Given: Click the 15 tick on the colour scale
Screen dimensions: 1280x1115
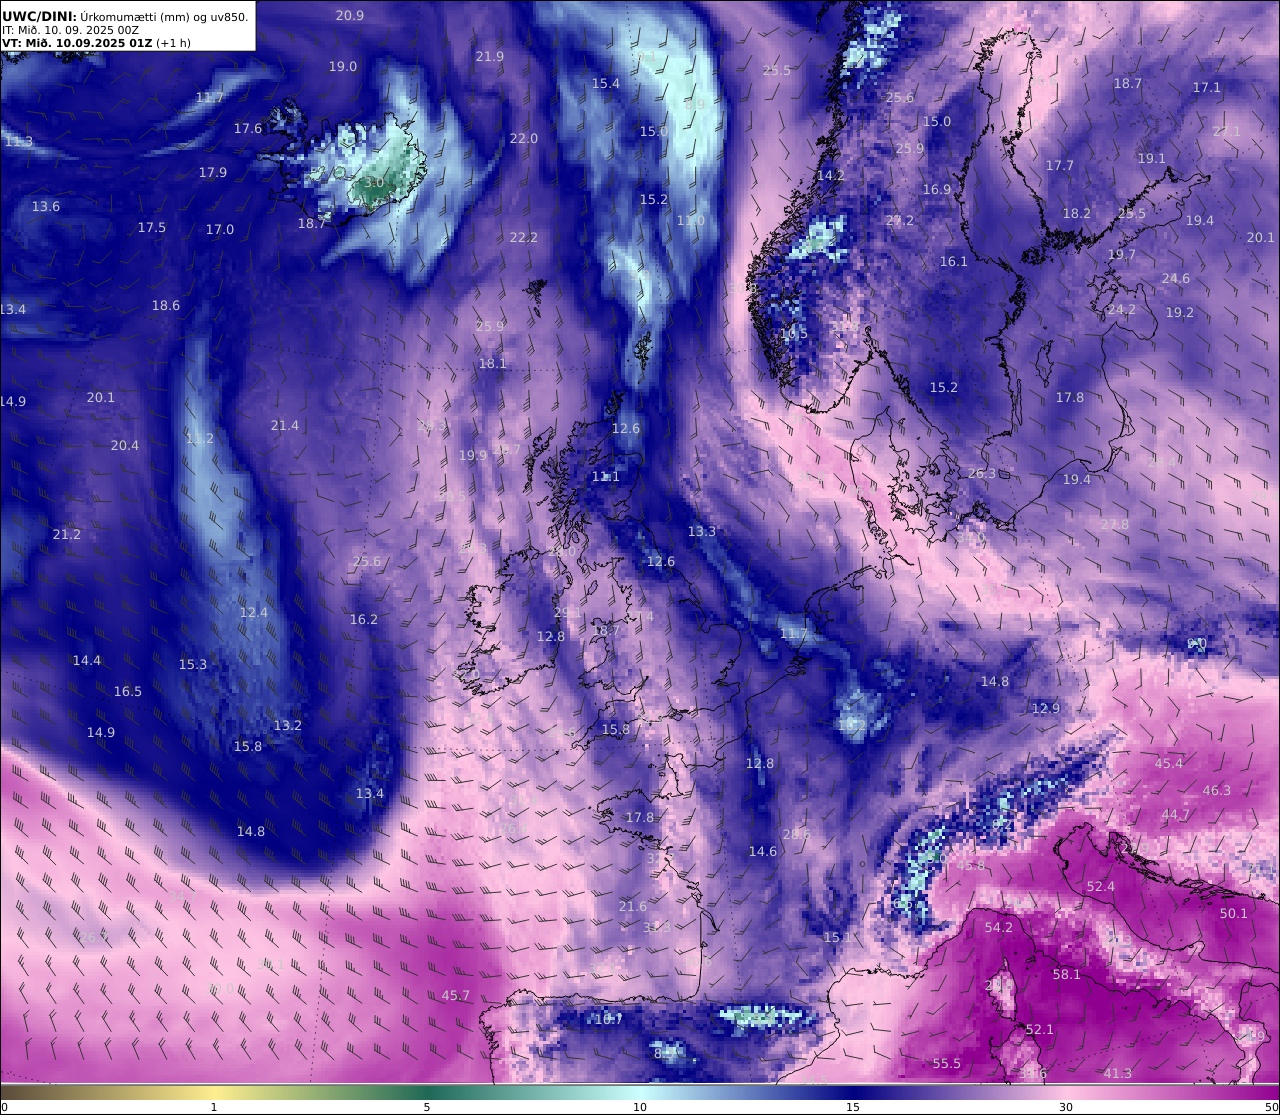Looking at the screenshot, I should click(853, 1106).
